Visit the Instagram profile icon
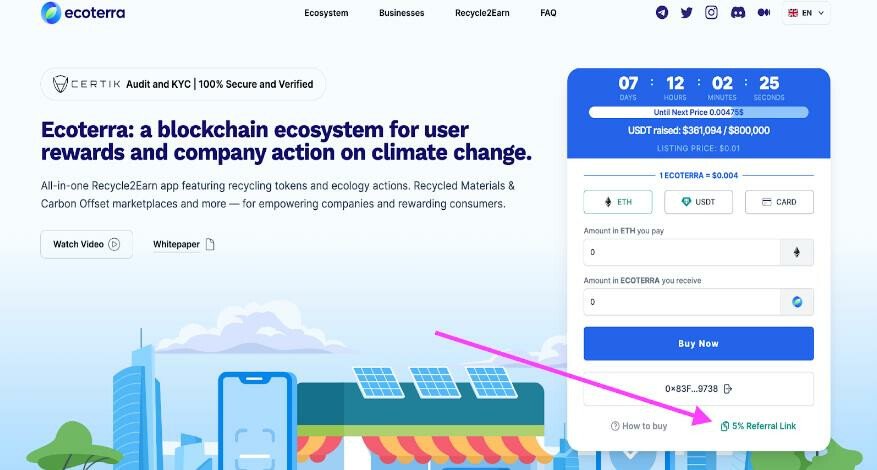 tap(711, 13)
